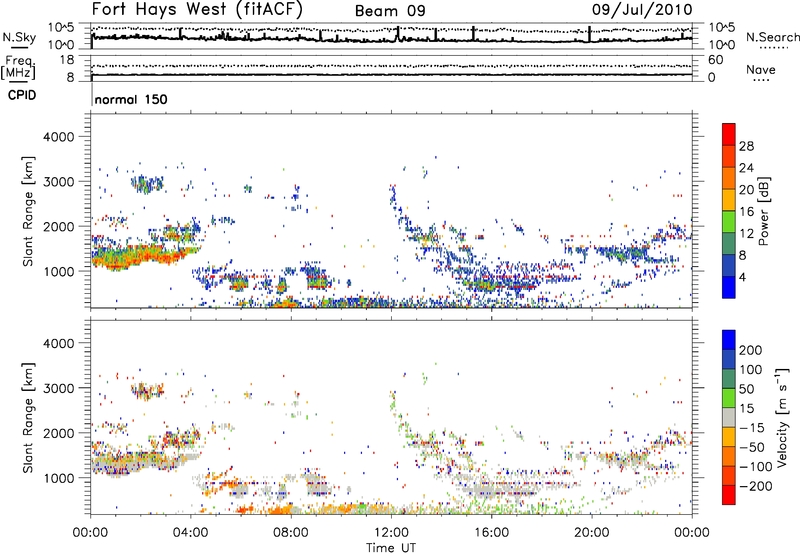Click the 'Nave' legend label
Viewport: 800px width, 554px height.
(x=760, y=70)
